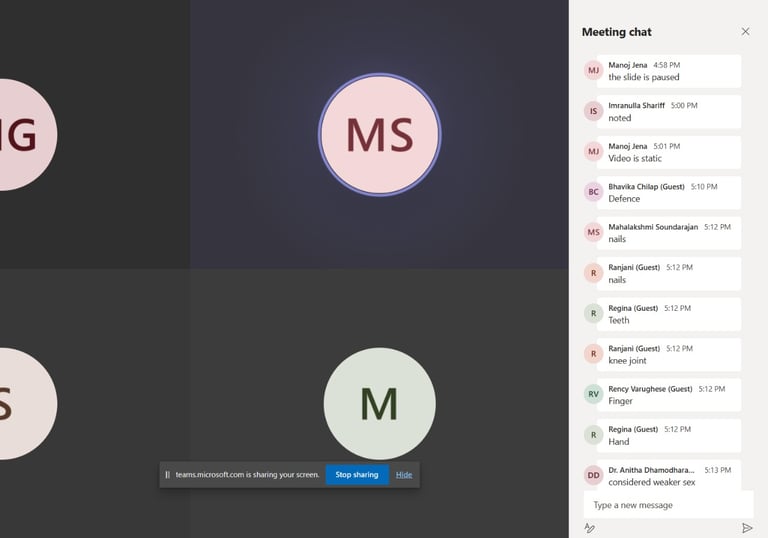Close the Meeting chat panel

[745, 32]
